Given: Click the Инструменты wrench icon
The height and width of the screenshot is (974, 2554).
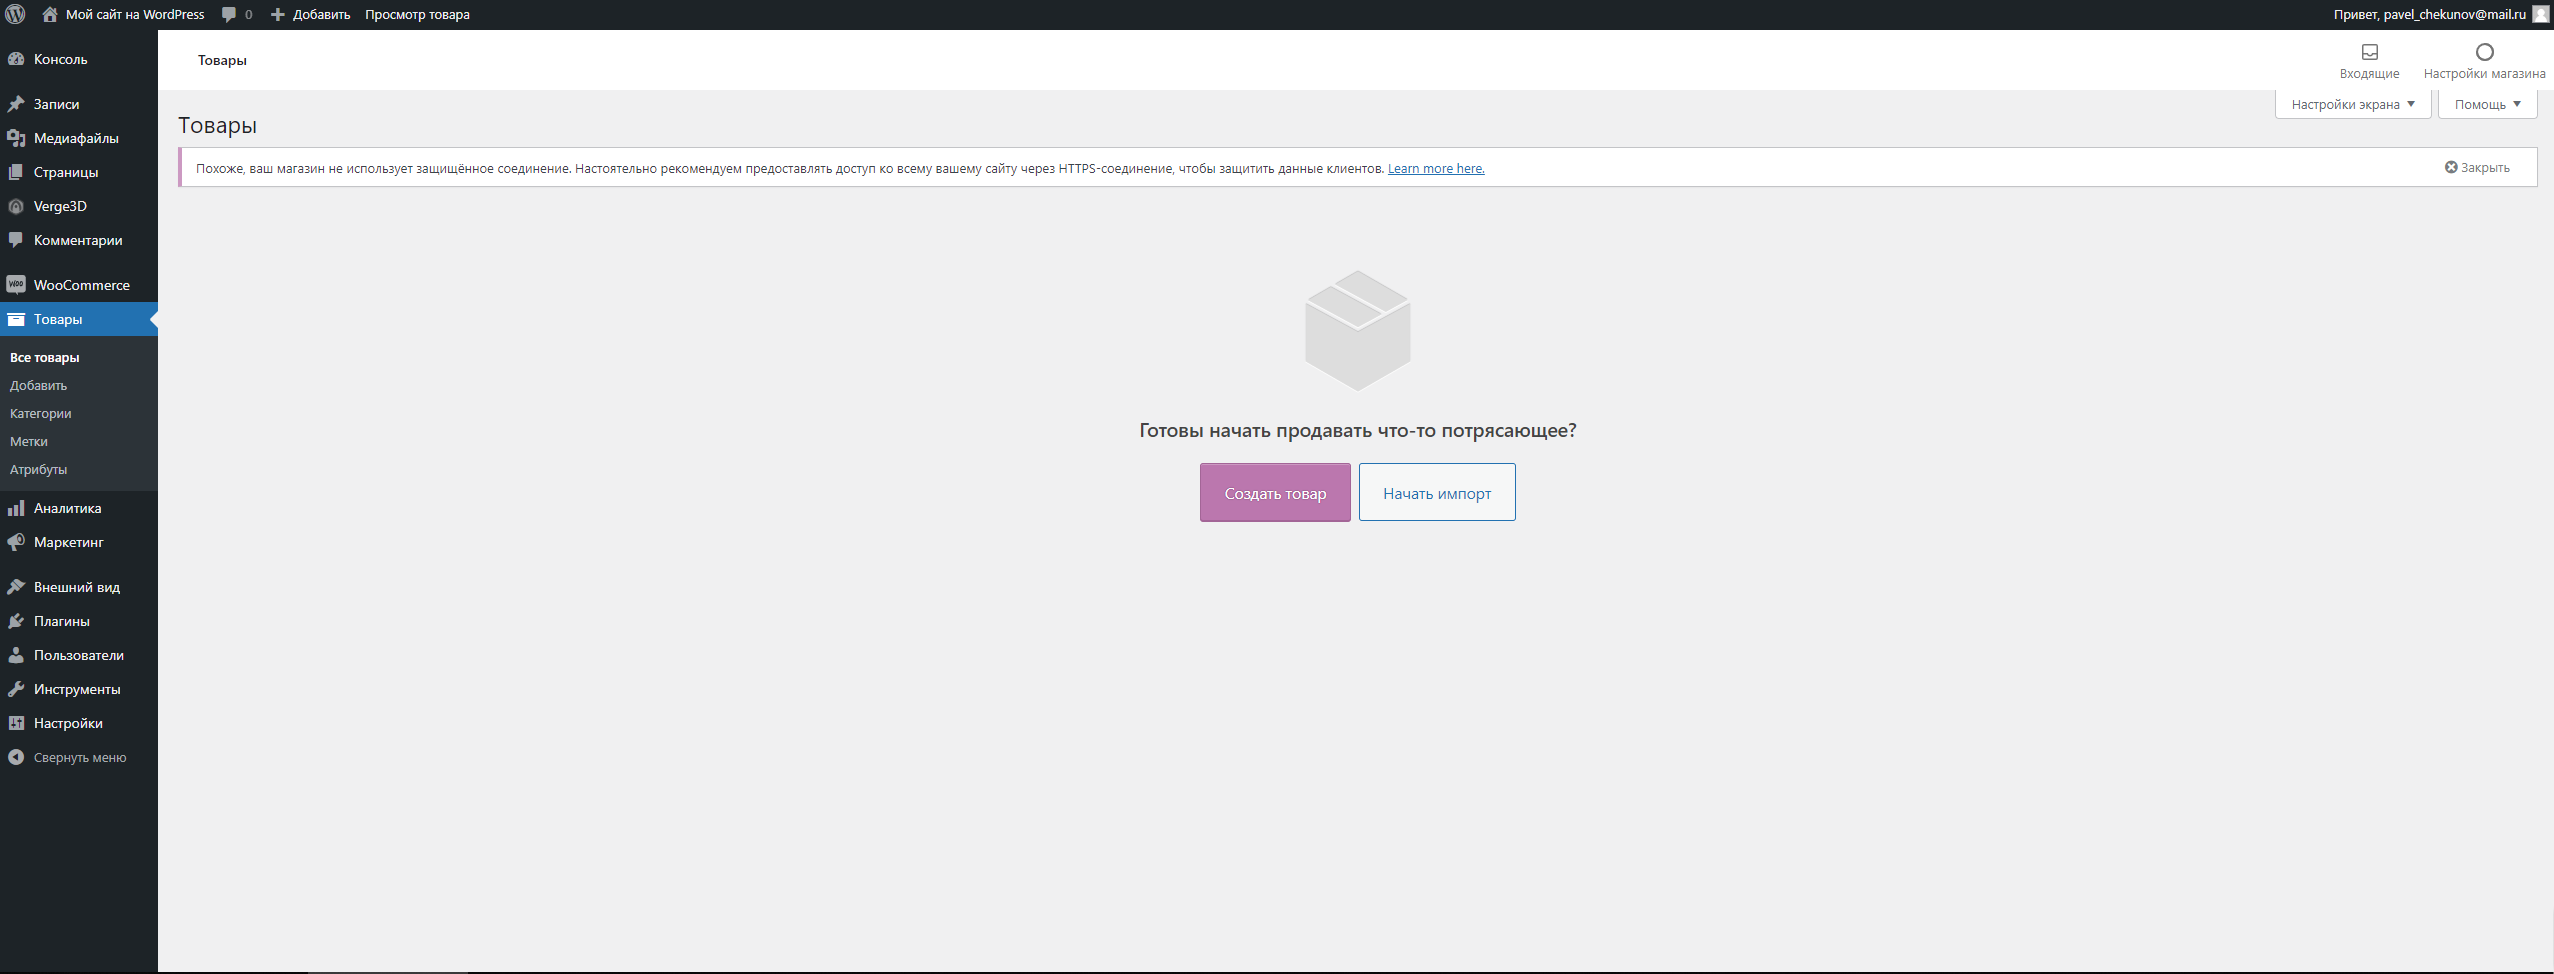Looking at the screenshot, I should (x=16, y=689).
